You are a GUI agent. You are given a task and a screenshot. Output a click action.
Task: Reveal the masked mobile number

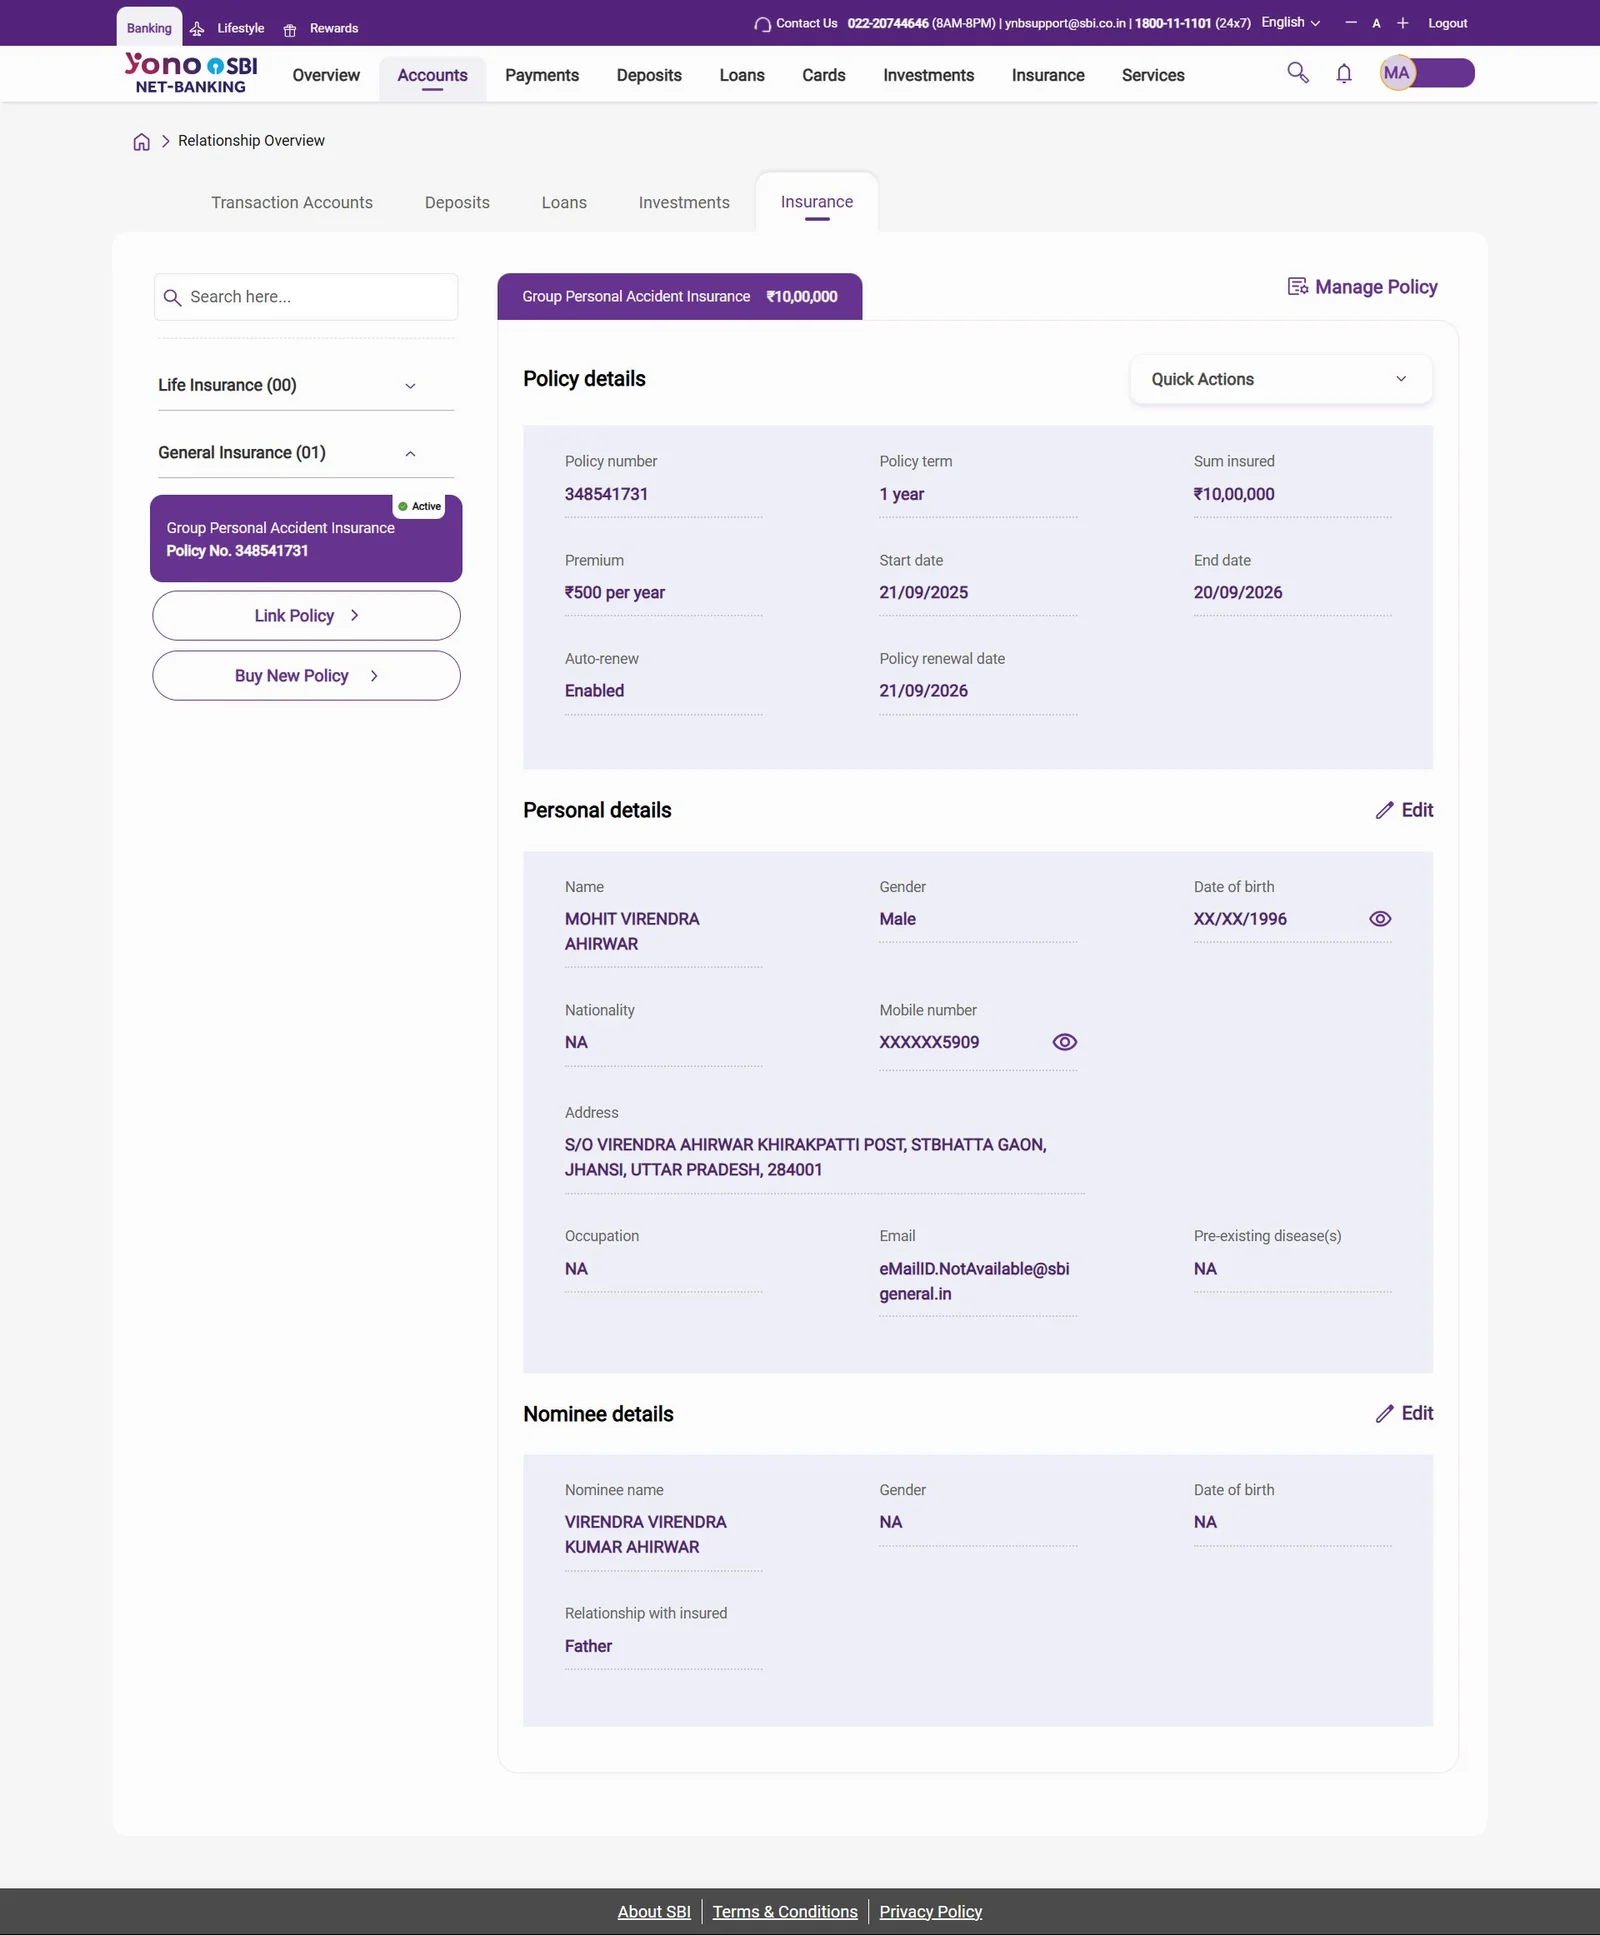pyautogui.click(x=1065, y=1042)
